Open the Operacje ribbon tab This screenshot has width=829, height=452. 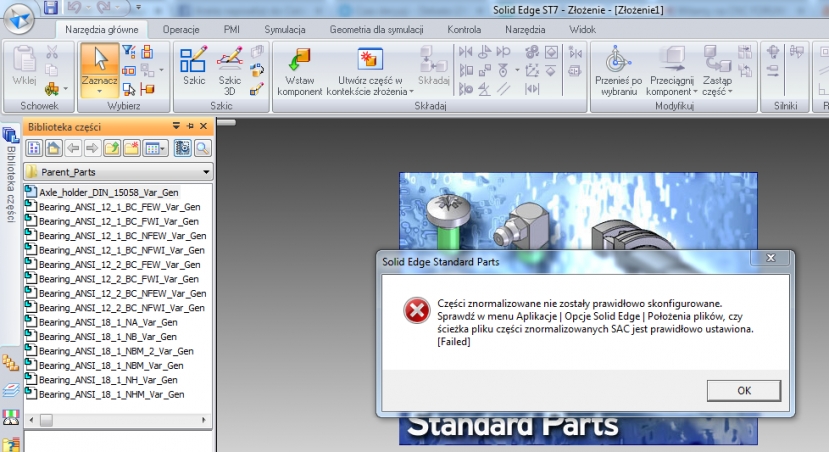(x=181, y=30)
